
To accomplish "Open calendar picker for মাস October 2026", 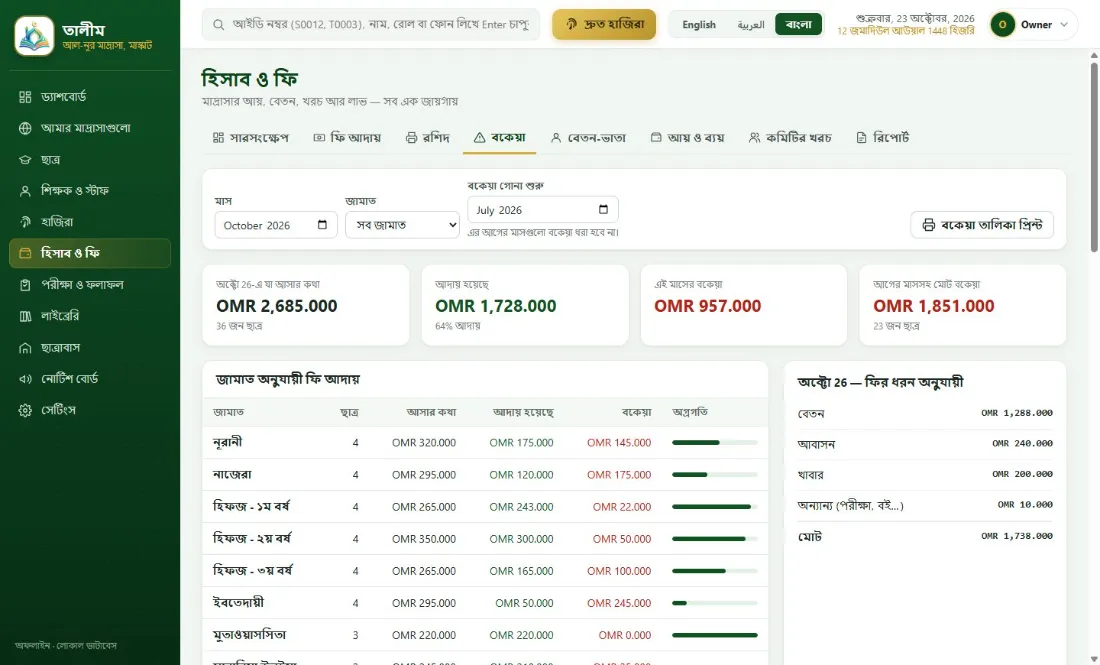I will point(322,225).
